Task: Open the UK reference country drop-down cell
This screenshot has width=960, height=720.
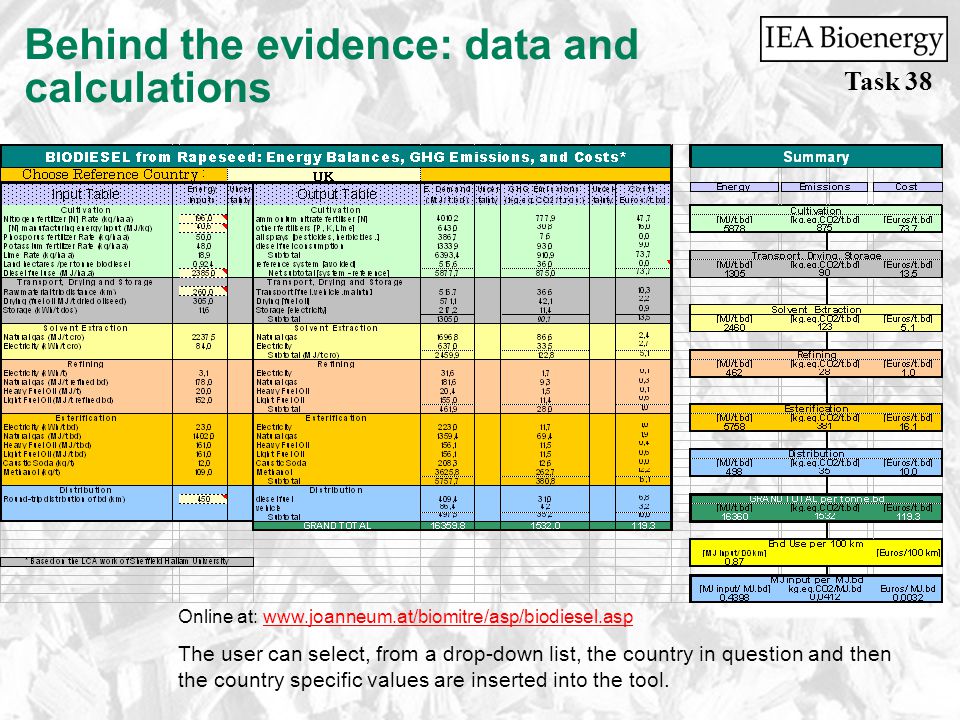Action: (x=323, y=176)
